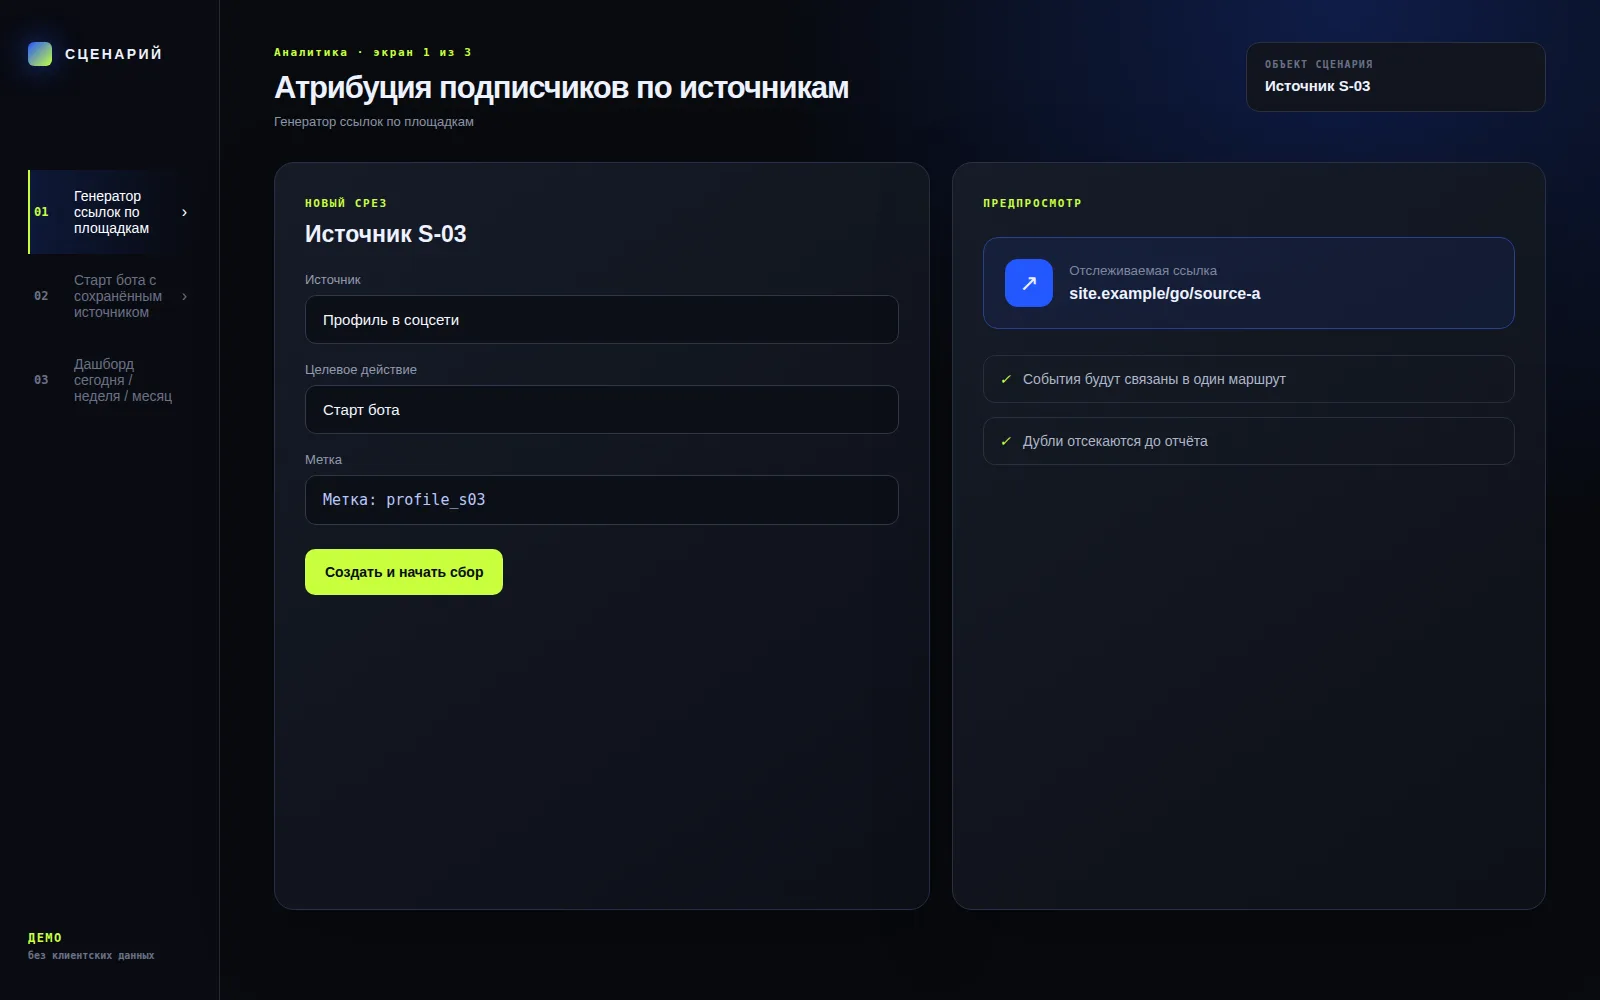Click the СЦЕНАРИЙ brand title
Viewport: 1600px width, 1000px height.
[114, 54]
